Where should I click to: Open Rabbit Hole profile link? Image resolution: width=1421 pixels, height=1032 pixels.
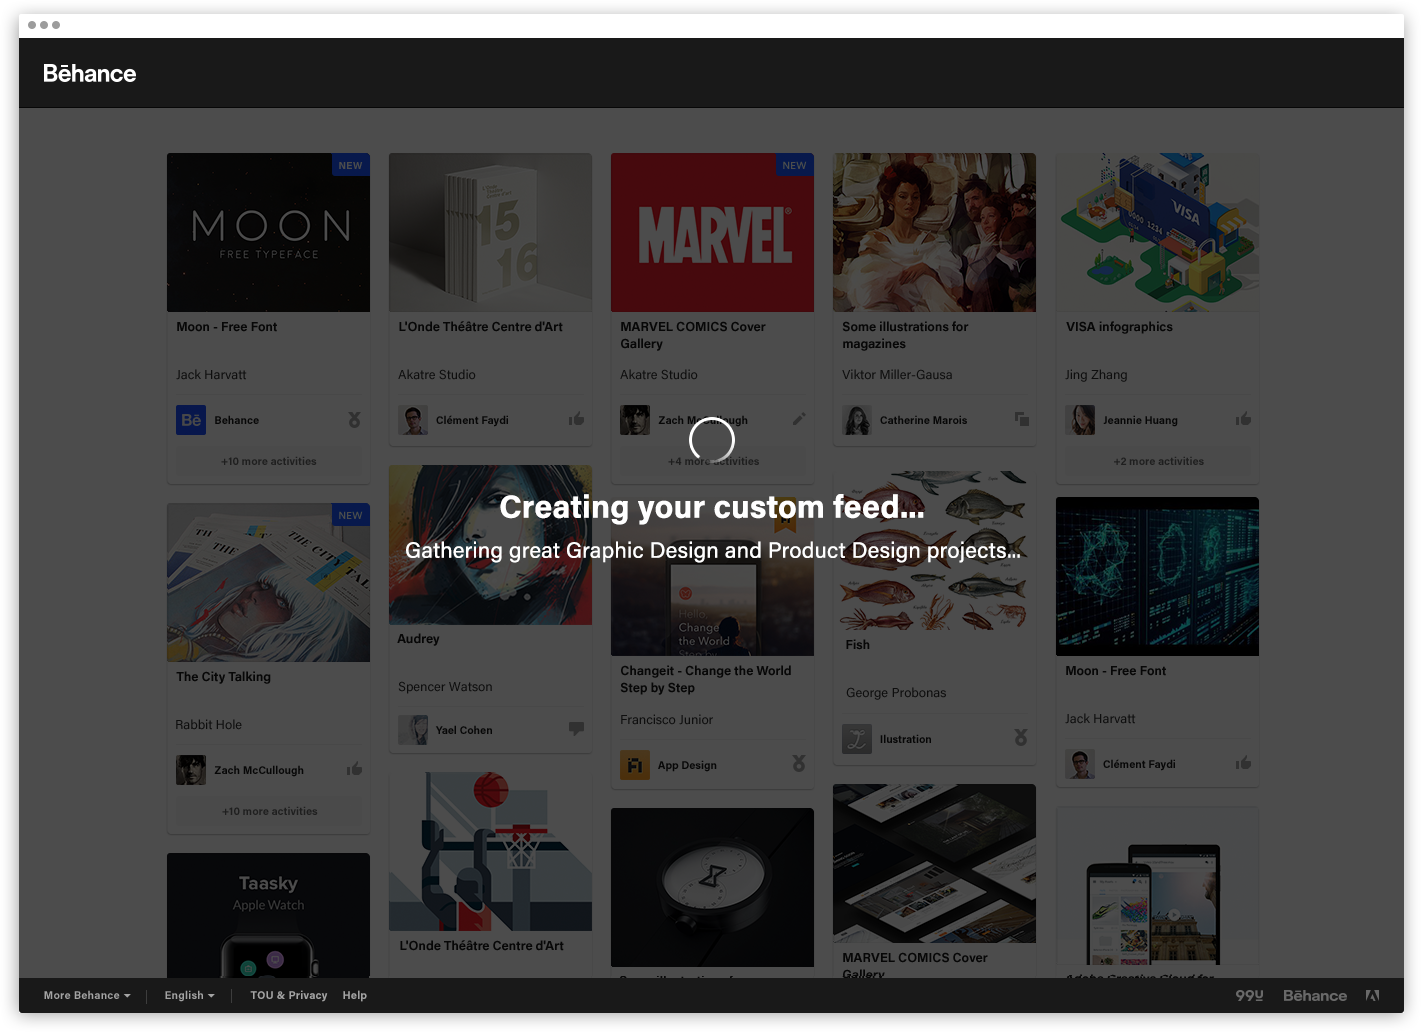[208, 725]
